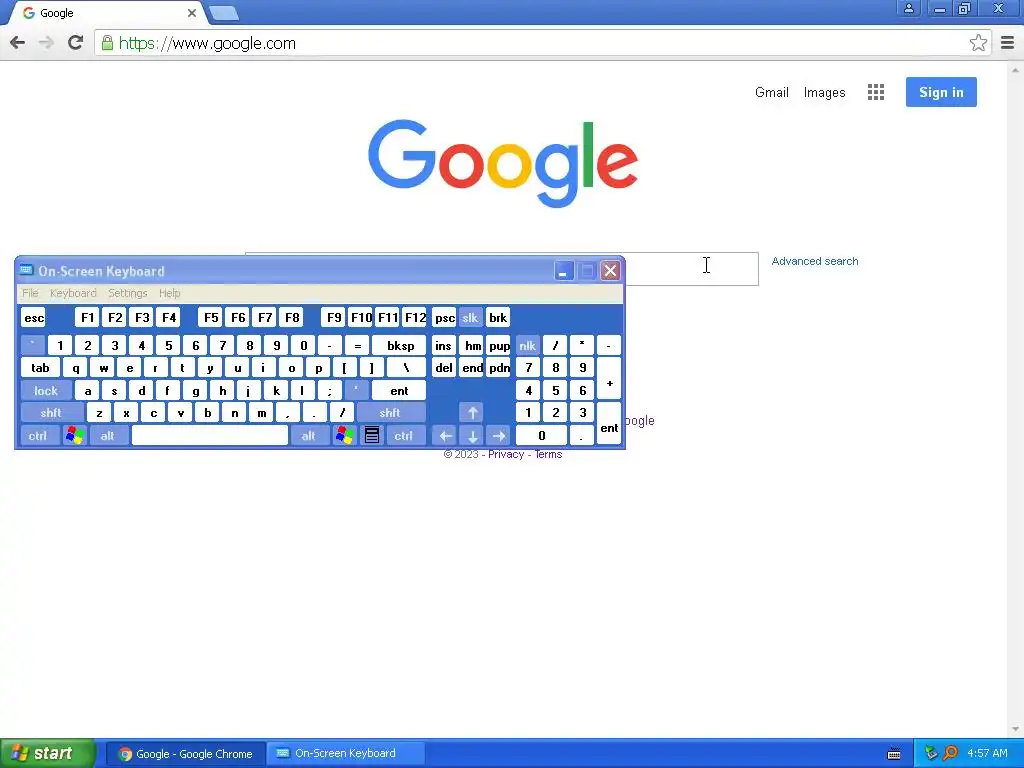The width and height of the screenshot is (1024, 768).
Task: Toggle the left ctrl key
Action: (39, 436)
